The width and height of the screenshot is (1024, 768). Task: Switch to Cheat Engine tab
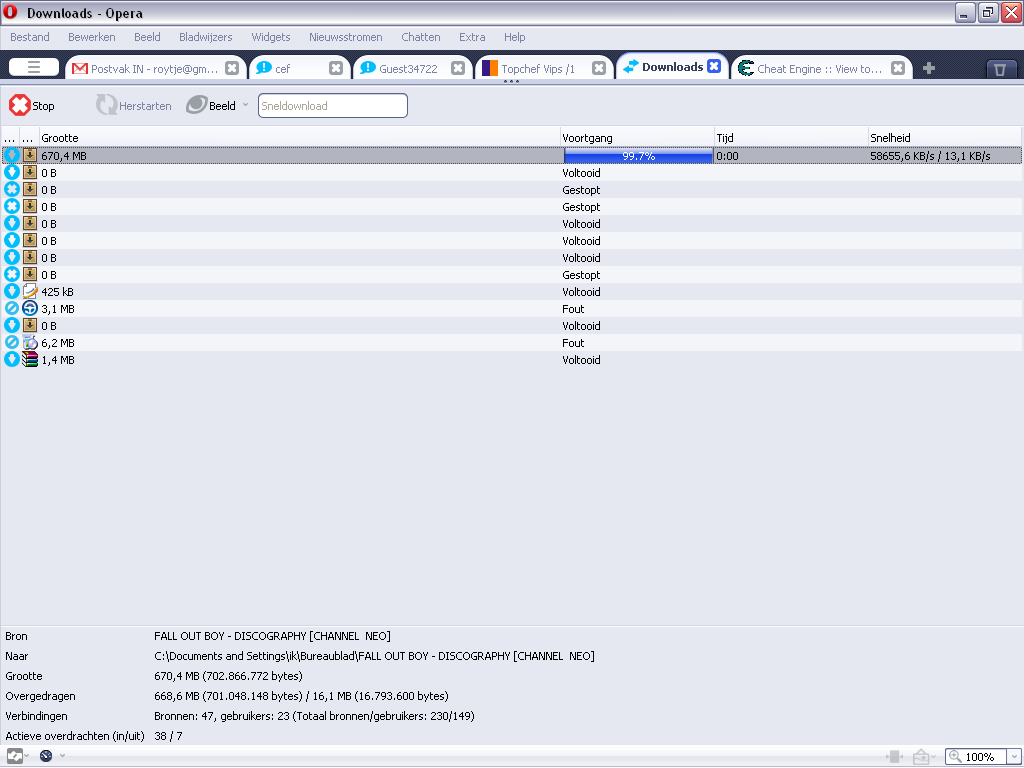pos(822,68)
